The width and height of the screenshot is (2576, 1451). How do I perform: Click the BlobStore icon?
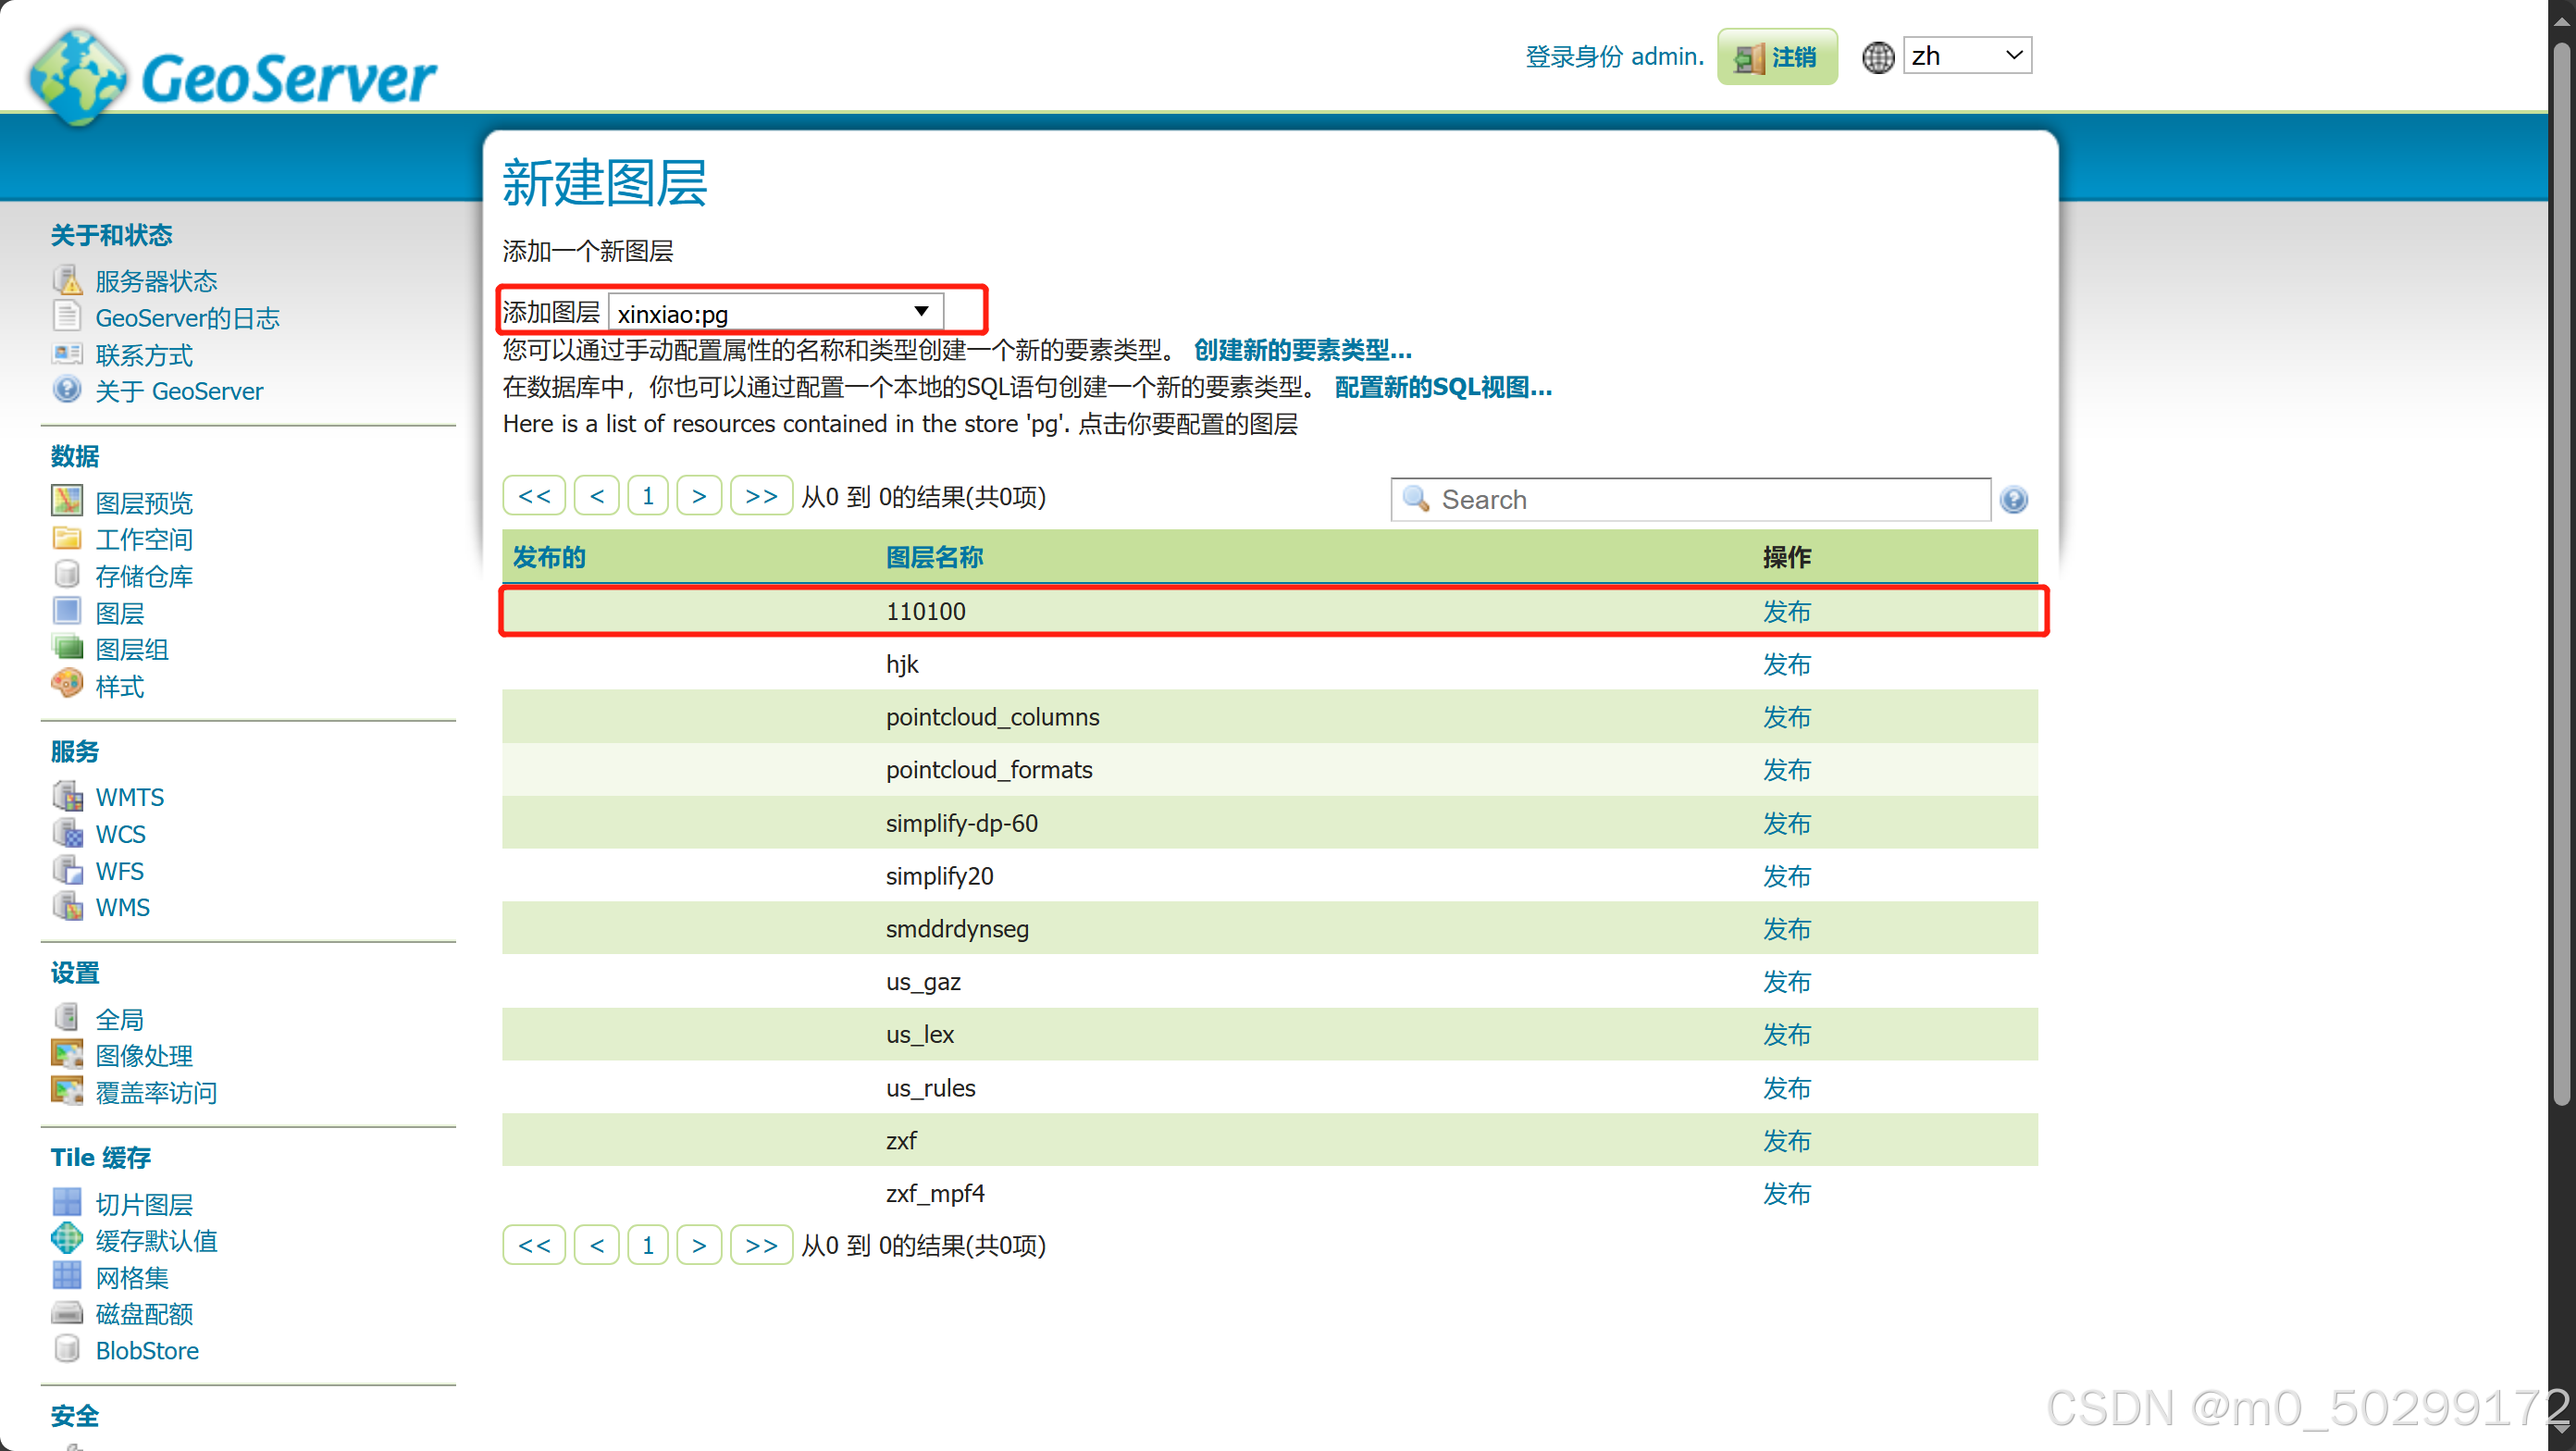[67, 1349]
